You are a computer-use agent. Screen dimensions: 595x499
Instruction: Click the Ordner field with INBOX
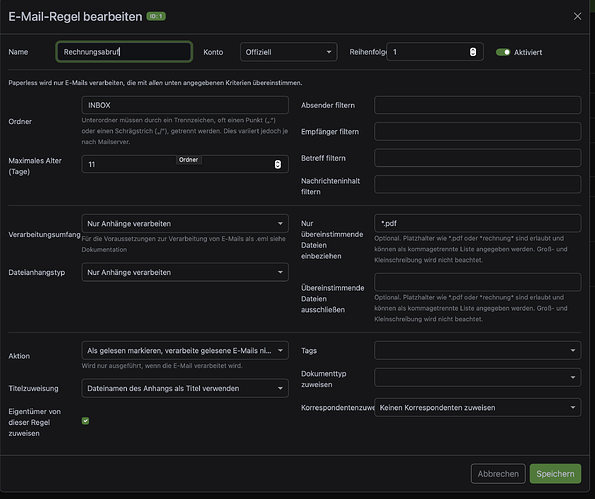(185, 105)
